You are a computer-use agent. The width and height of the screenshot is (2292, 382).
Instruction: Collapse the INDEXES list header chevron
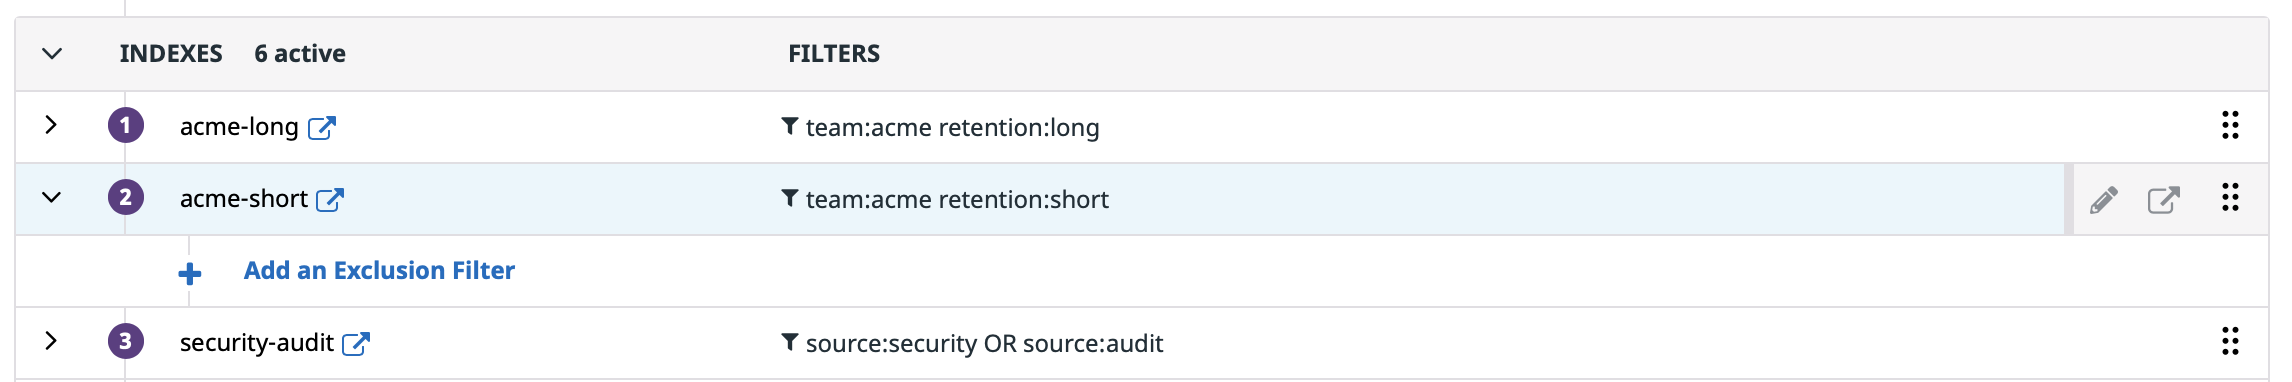[x=52, y=53]
